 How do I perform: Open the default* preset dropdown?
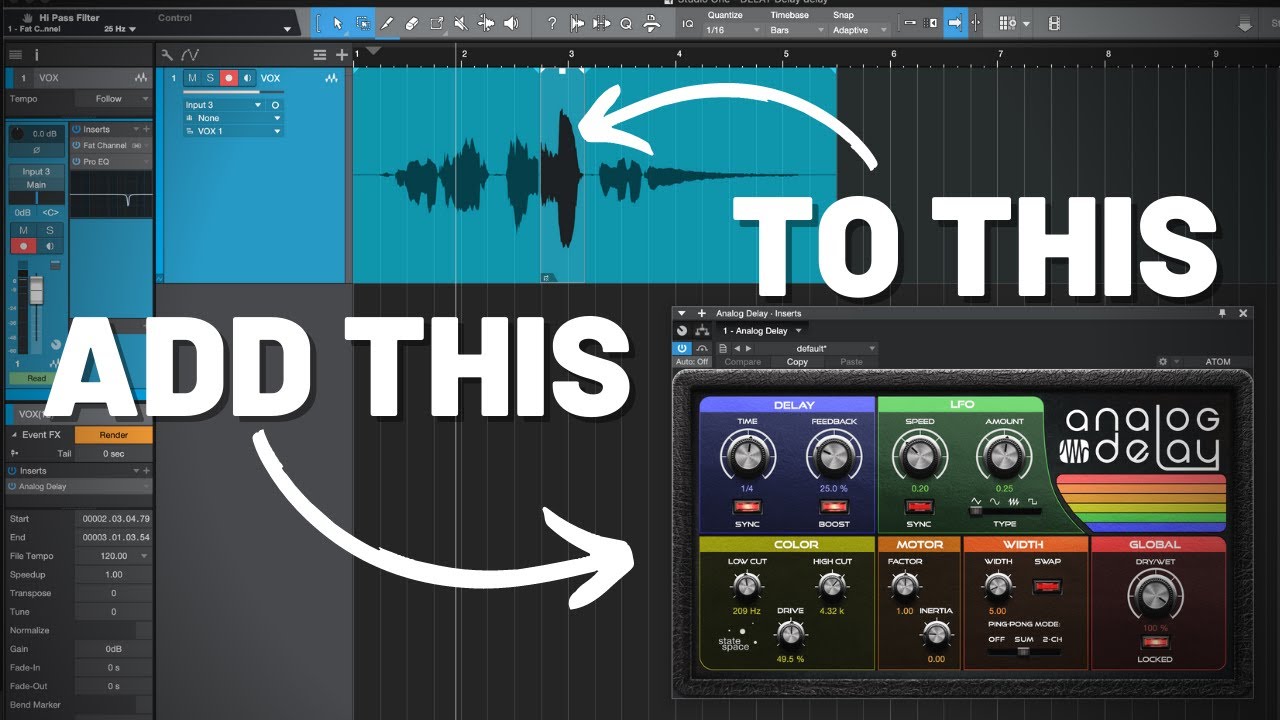tap(818, 348)
